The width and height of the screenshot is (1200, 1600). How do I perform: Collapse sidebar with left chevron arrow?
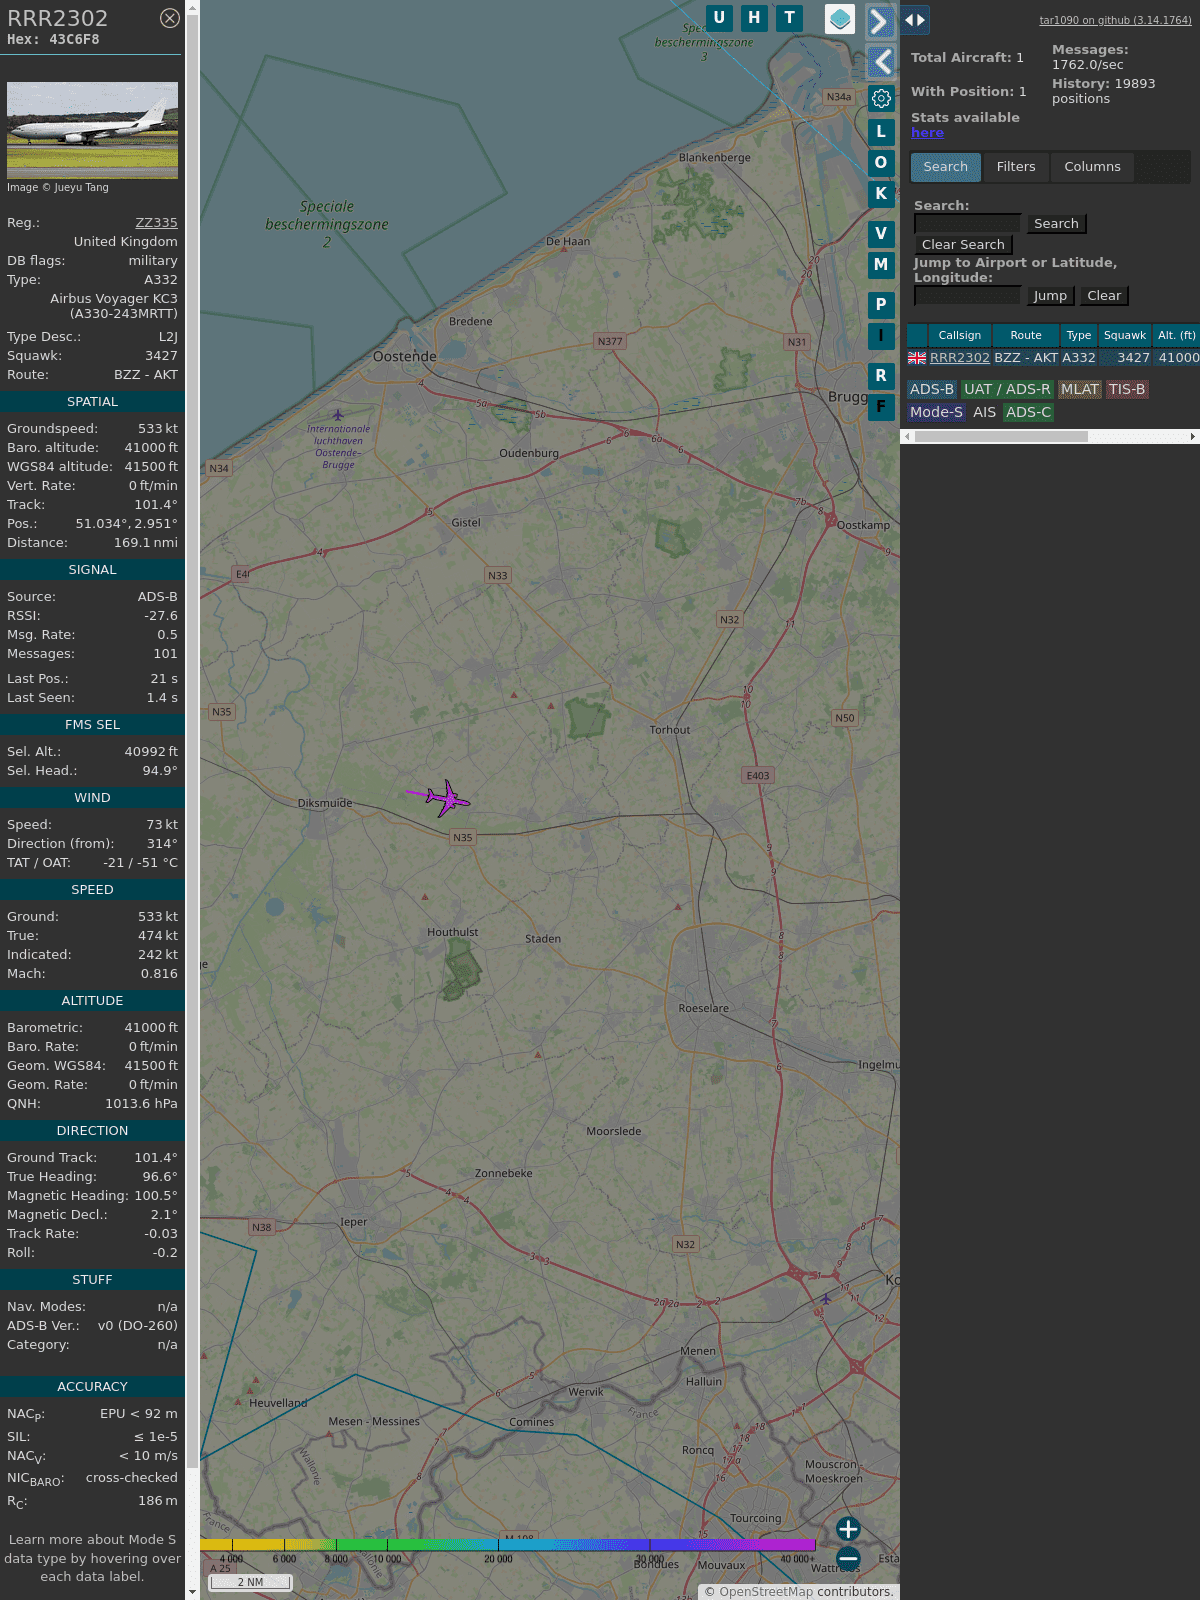click(881, 62)
